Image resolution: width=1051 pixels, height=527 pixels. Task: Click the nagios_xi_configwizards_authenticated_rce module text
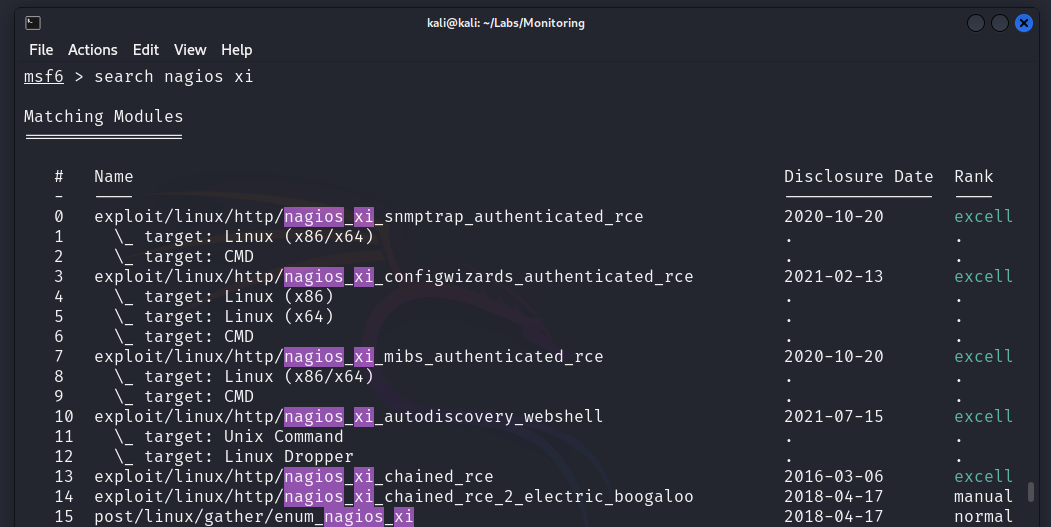point(393,277)
